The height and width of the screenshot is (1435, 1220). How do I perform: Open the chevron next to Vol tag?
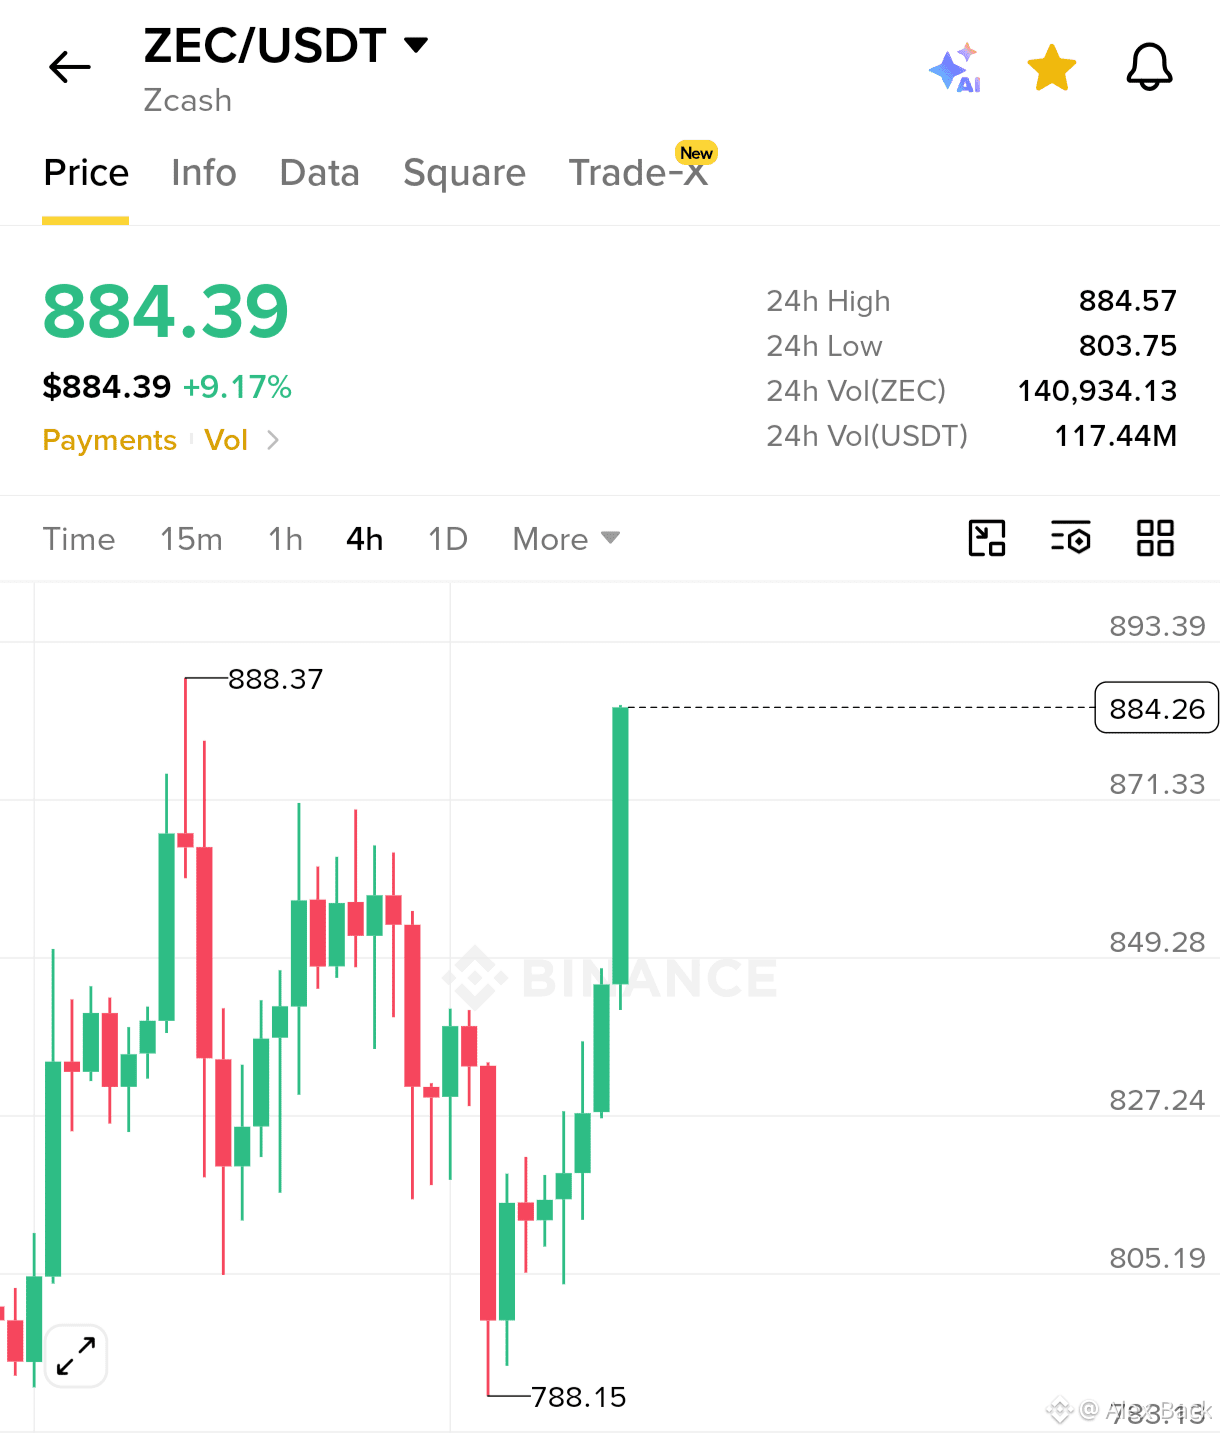(x=273, y=440)
